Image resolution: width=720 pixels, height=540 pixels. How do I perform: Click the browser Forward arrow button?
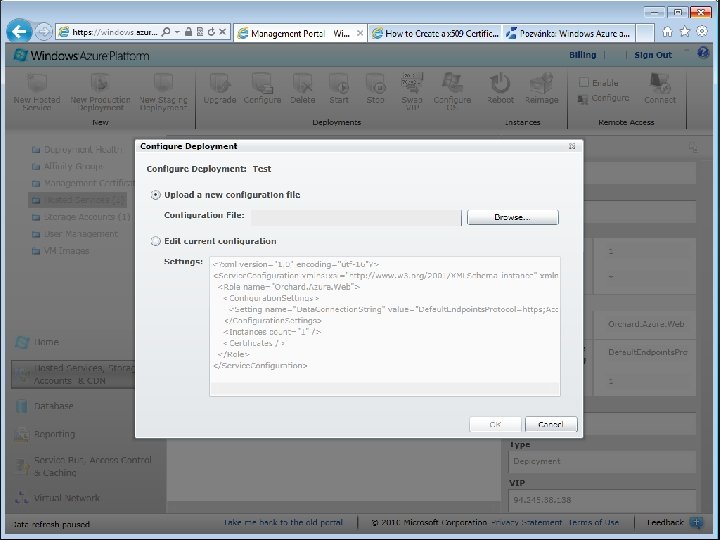click(x=43, y=32)
